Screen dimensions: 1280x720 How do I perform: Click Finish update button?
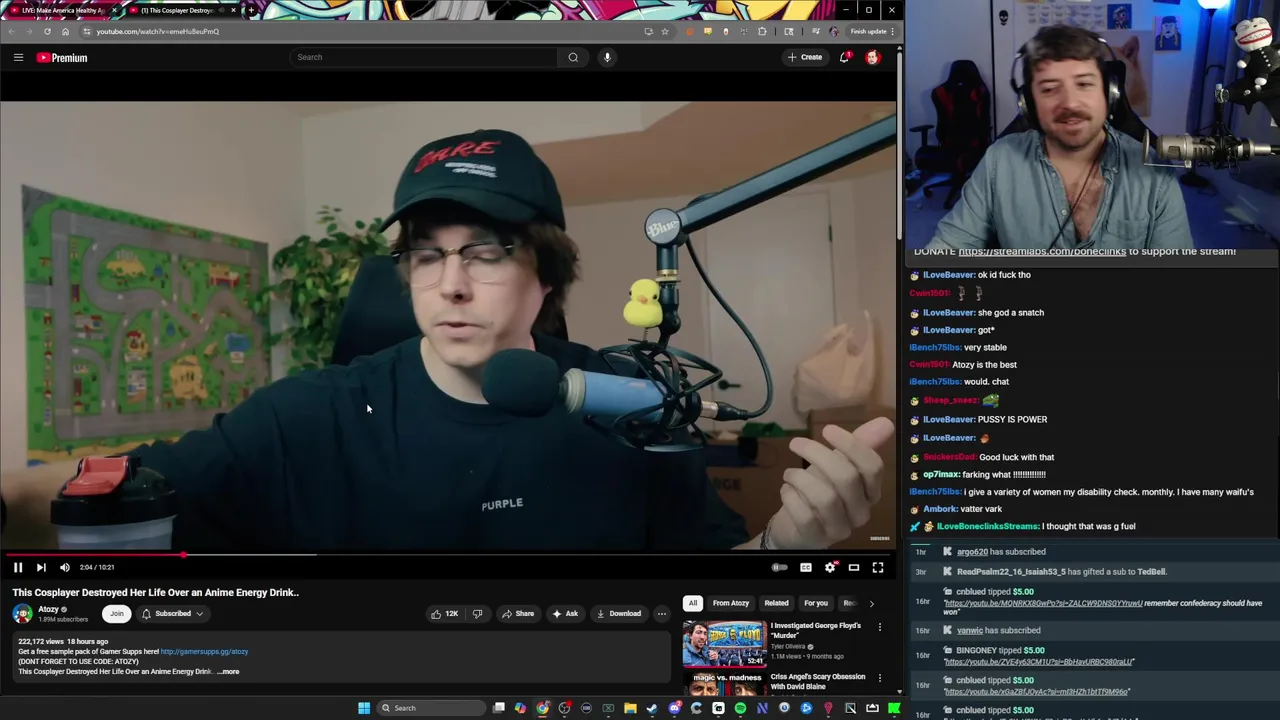[868, 31]
